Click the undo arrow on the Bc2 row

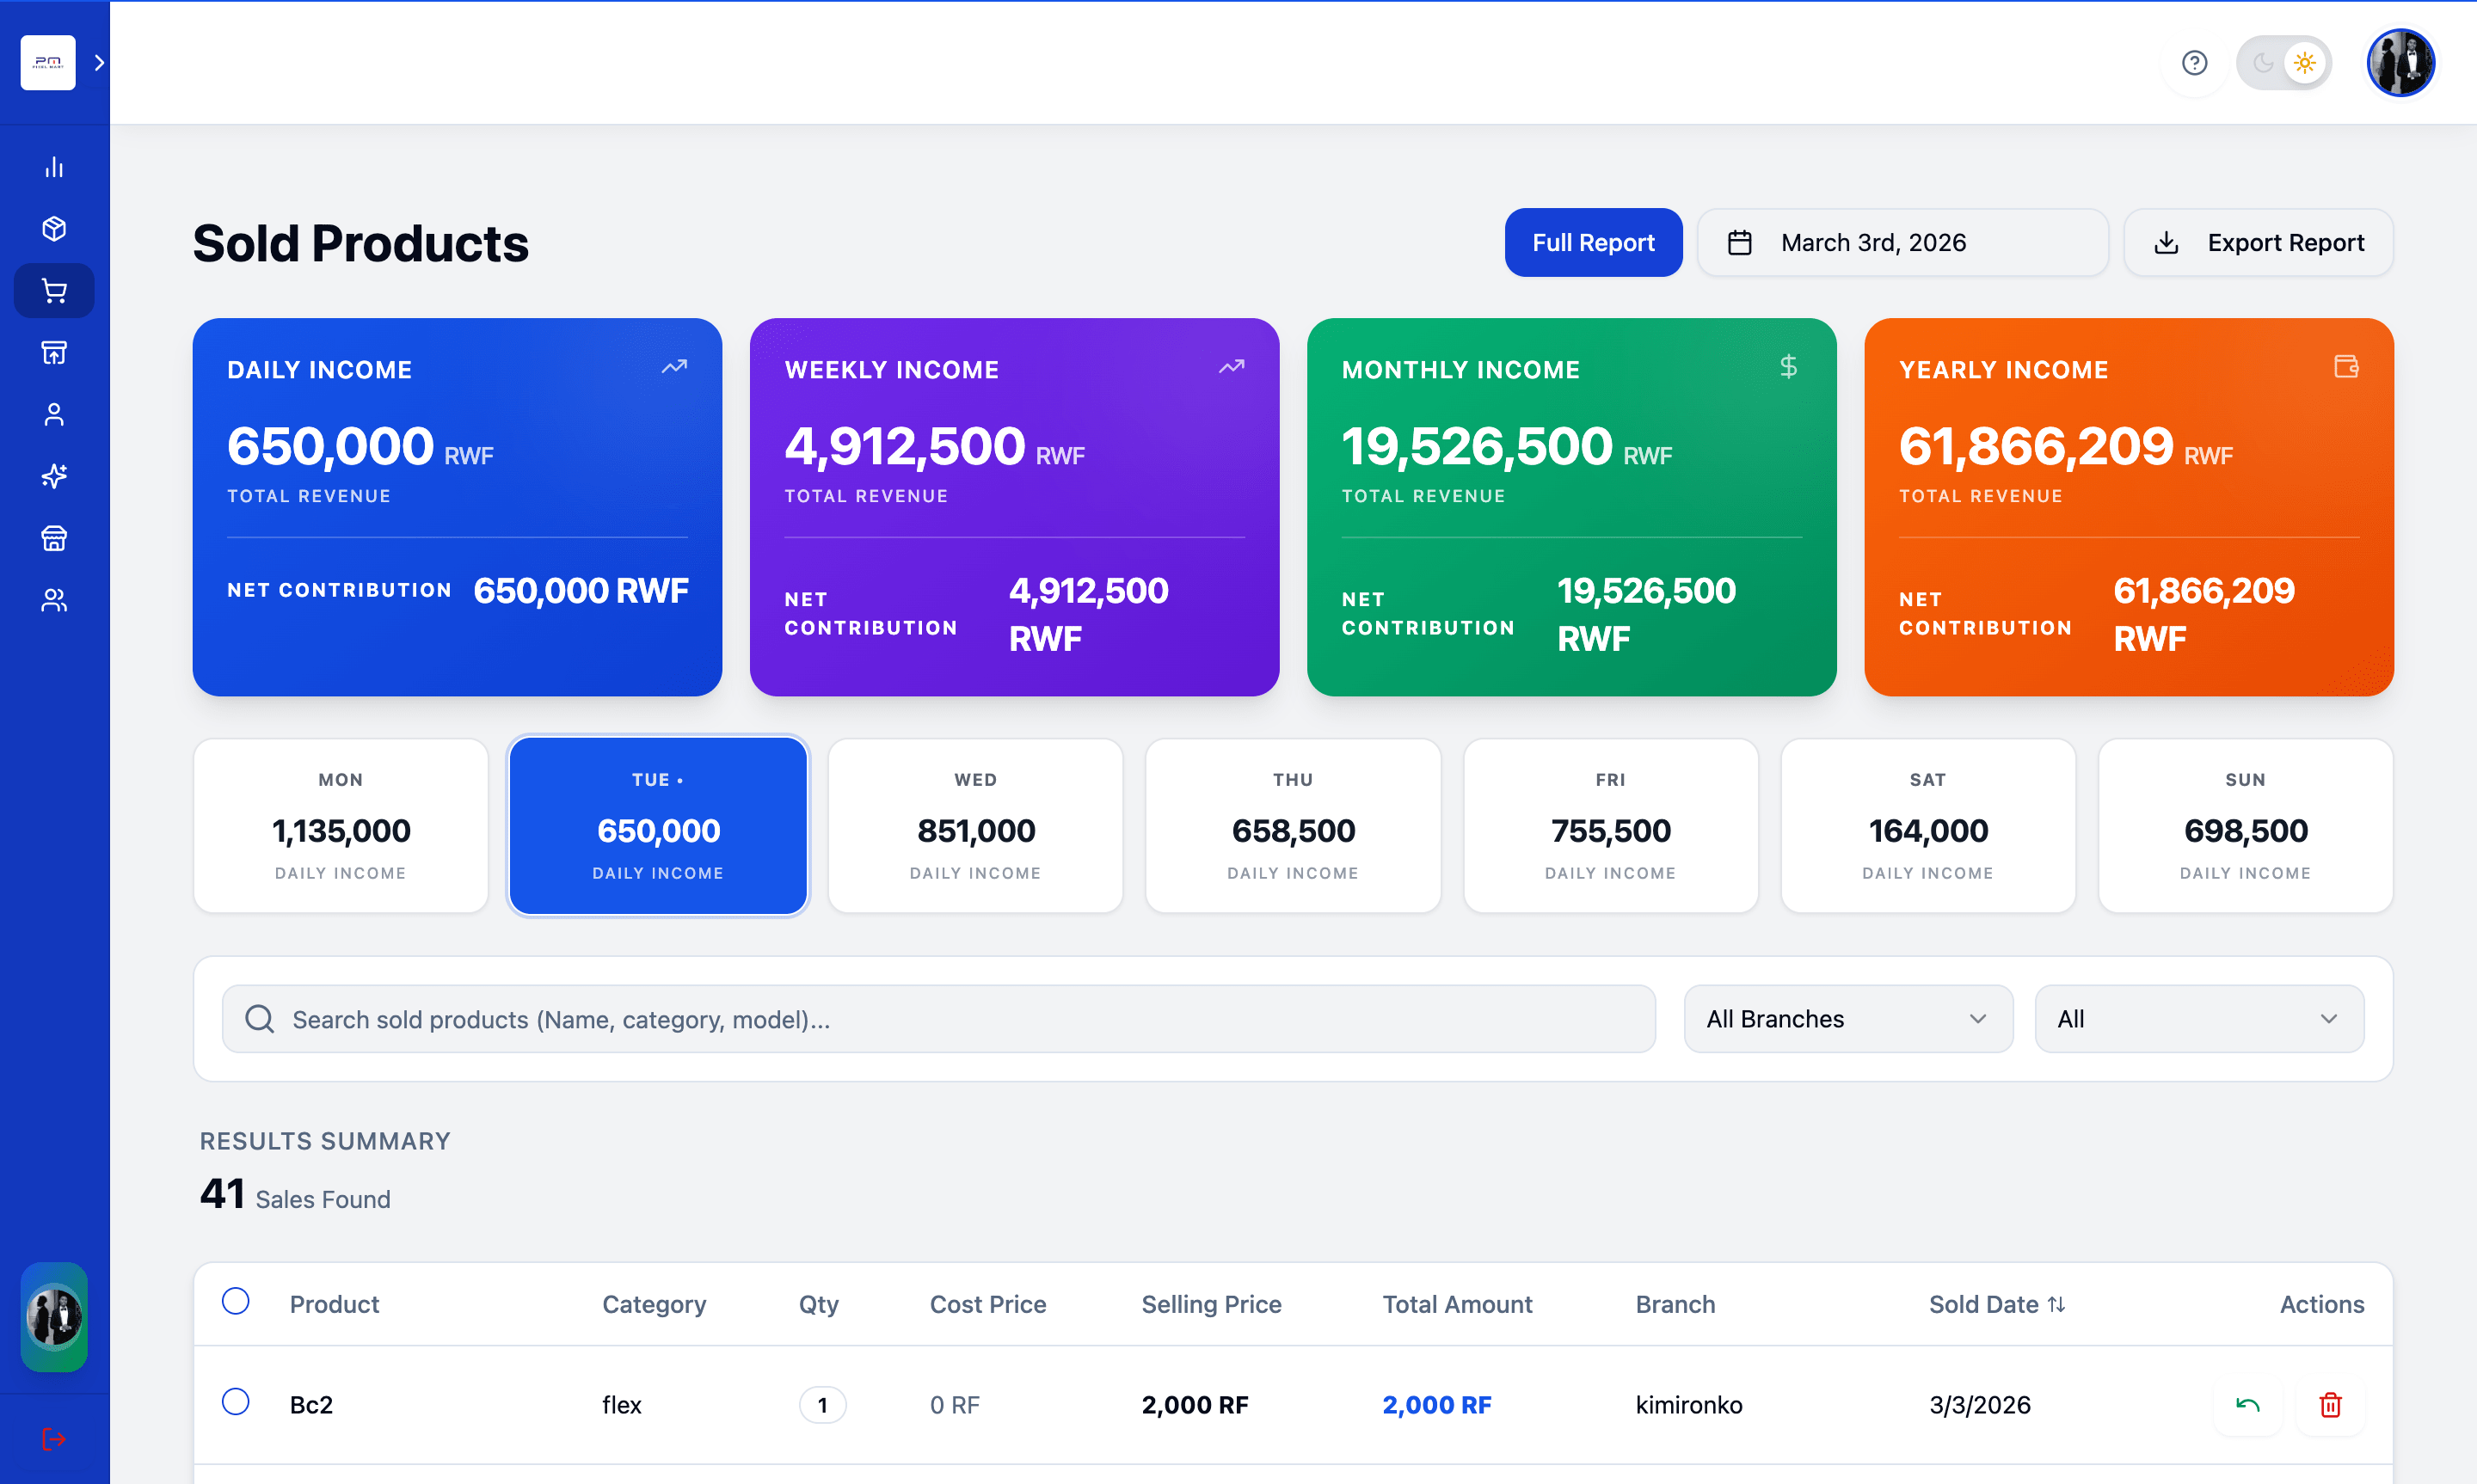click(2247, 1404)
